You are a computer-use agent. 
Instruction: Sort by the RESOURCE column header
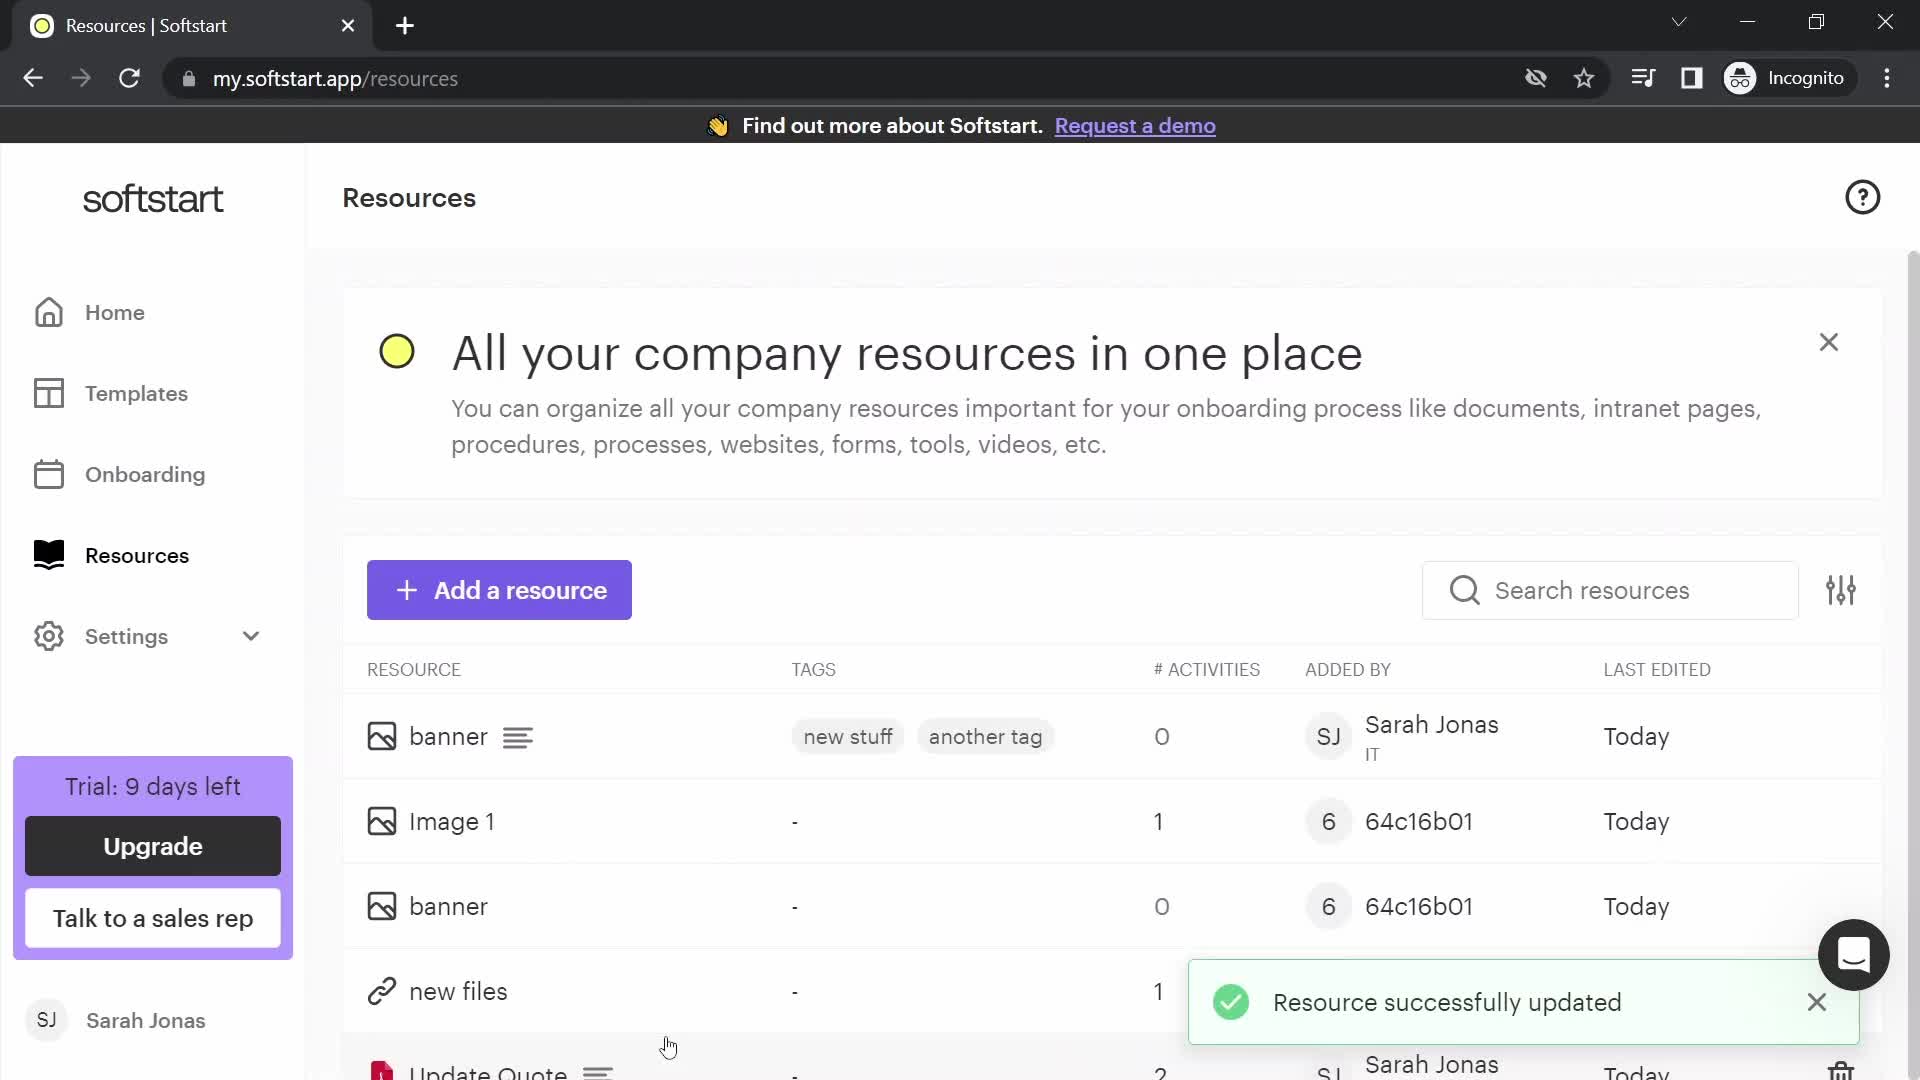click(414, 669)
